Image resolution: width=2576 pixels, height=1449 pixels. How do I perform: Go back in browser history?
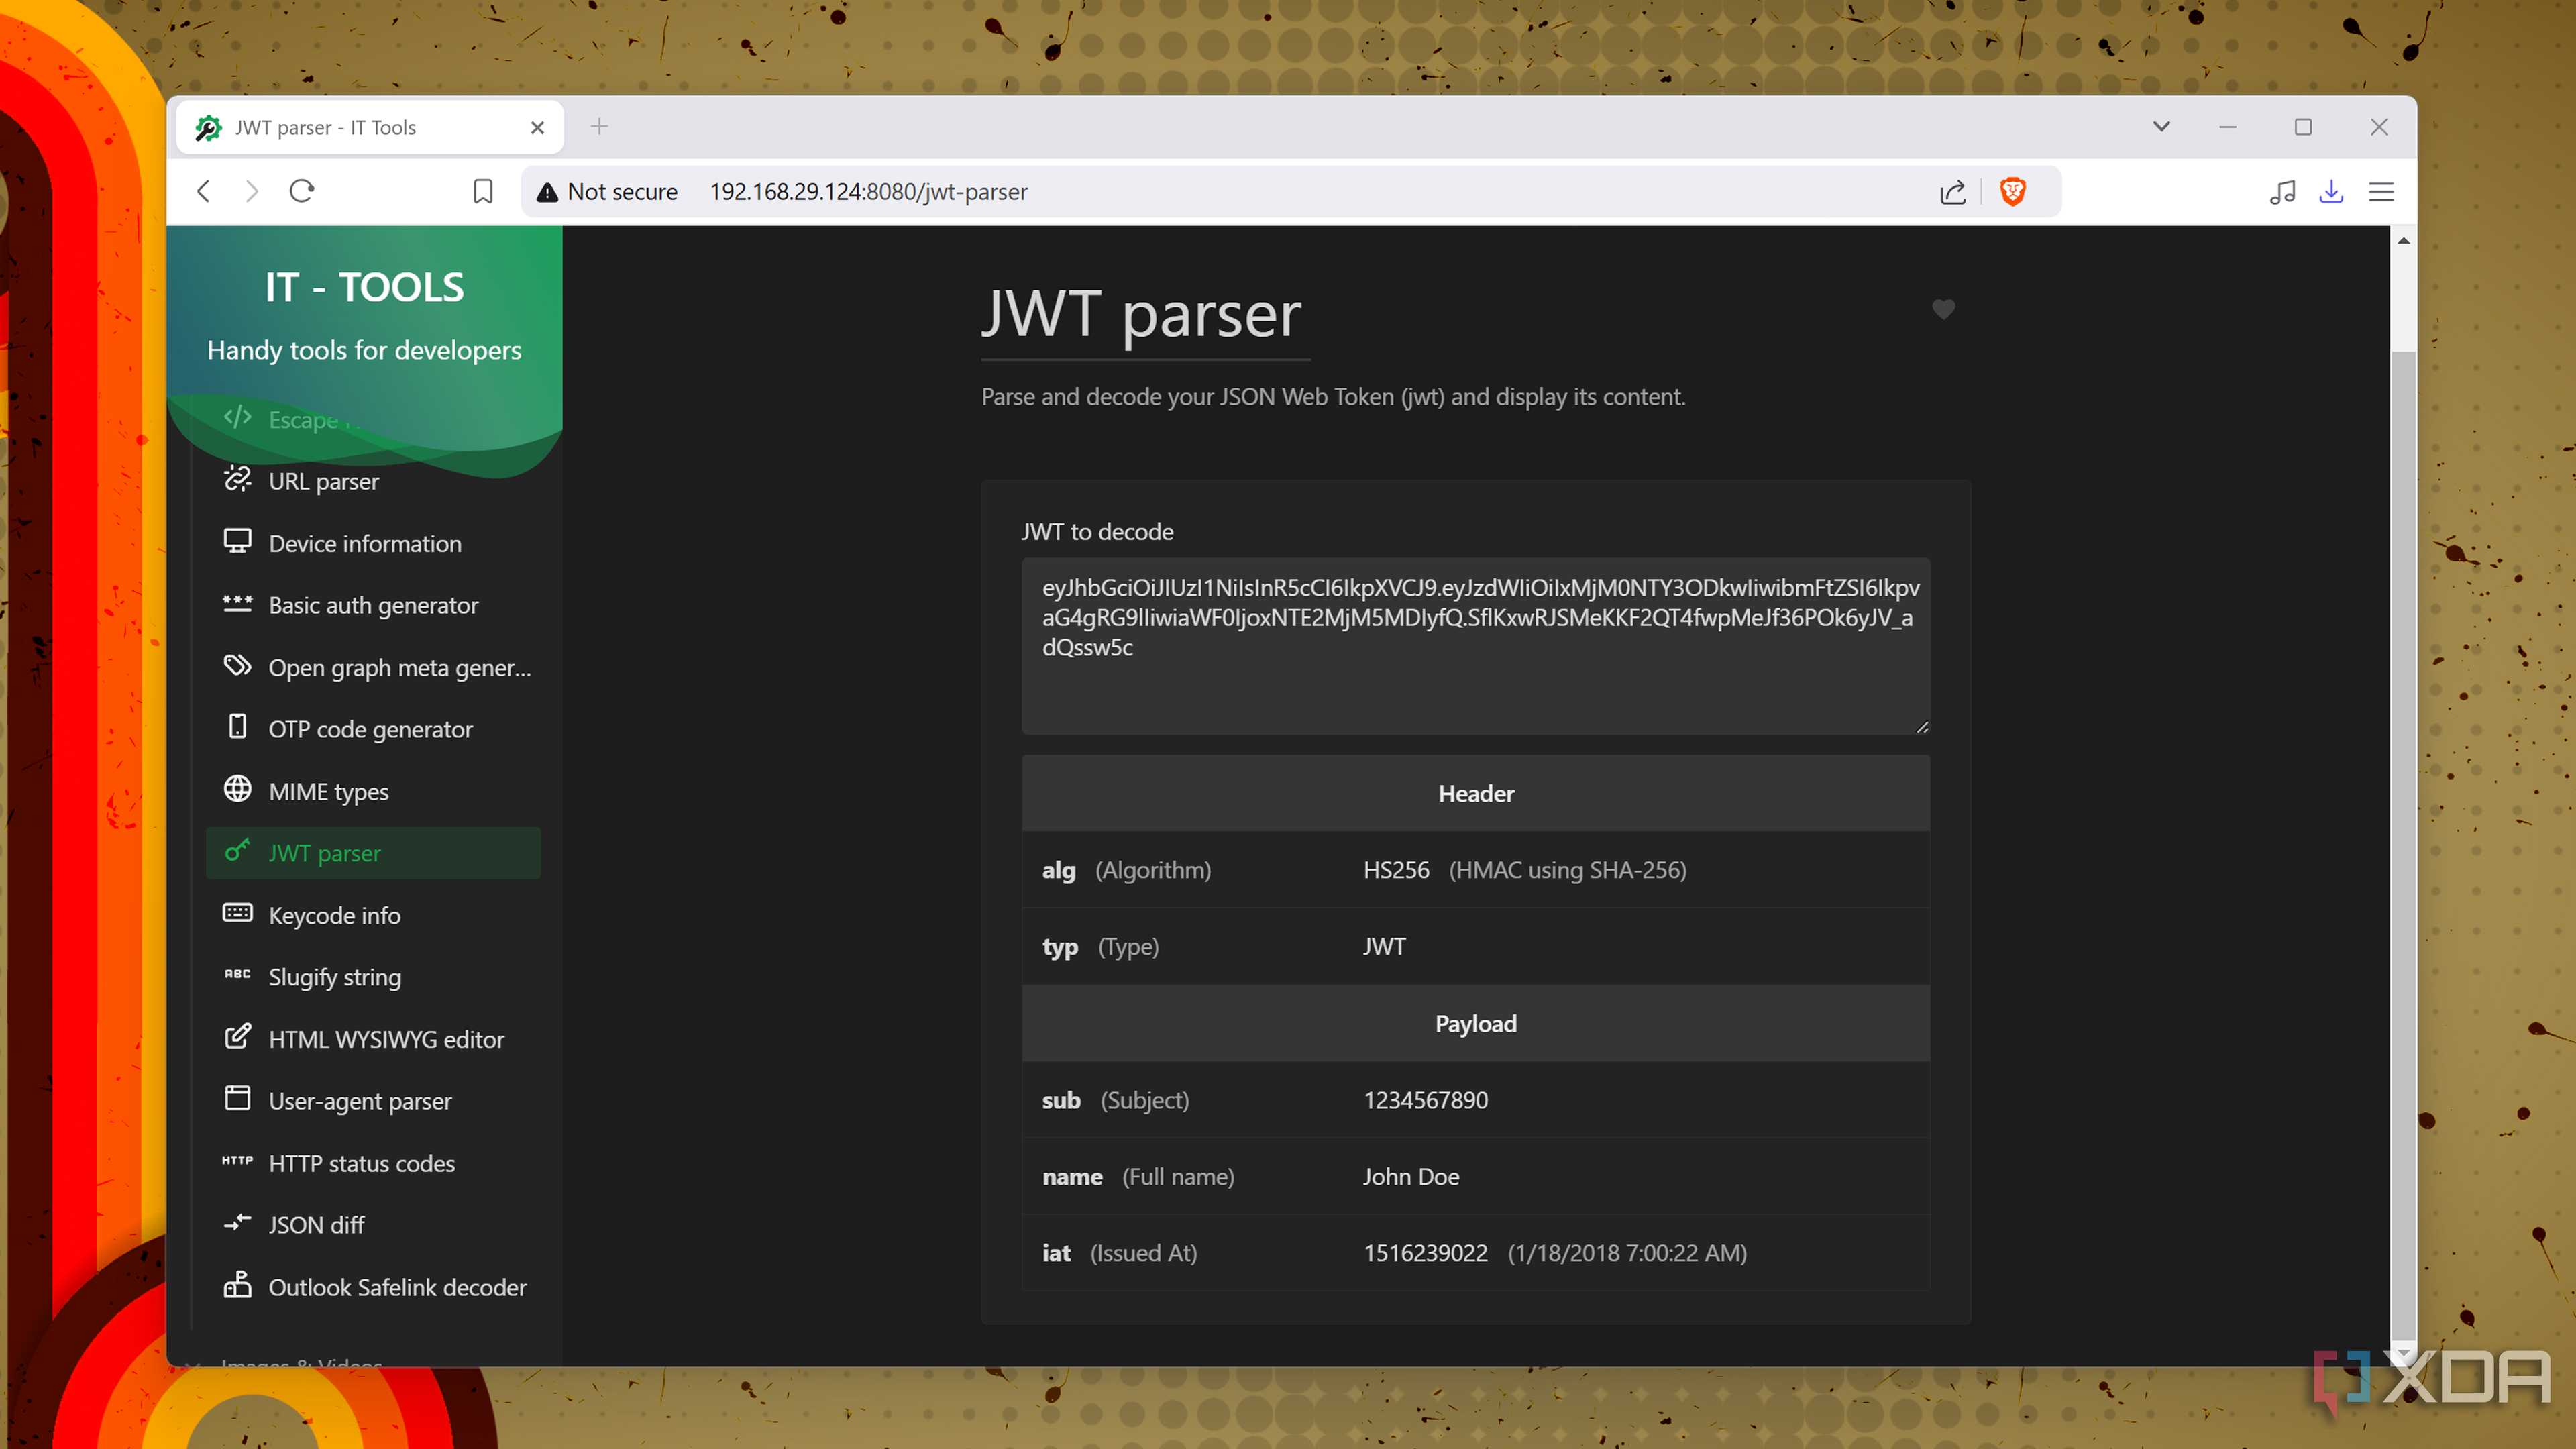pyautogui.click(x=204, y=191)
